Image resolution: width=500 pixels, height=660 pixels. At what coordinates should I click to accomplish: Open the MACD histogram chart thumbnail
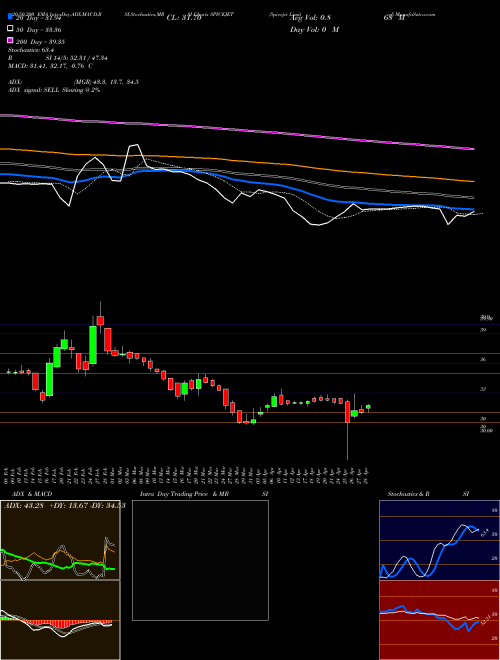click(60, 620)
